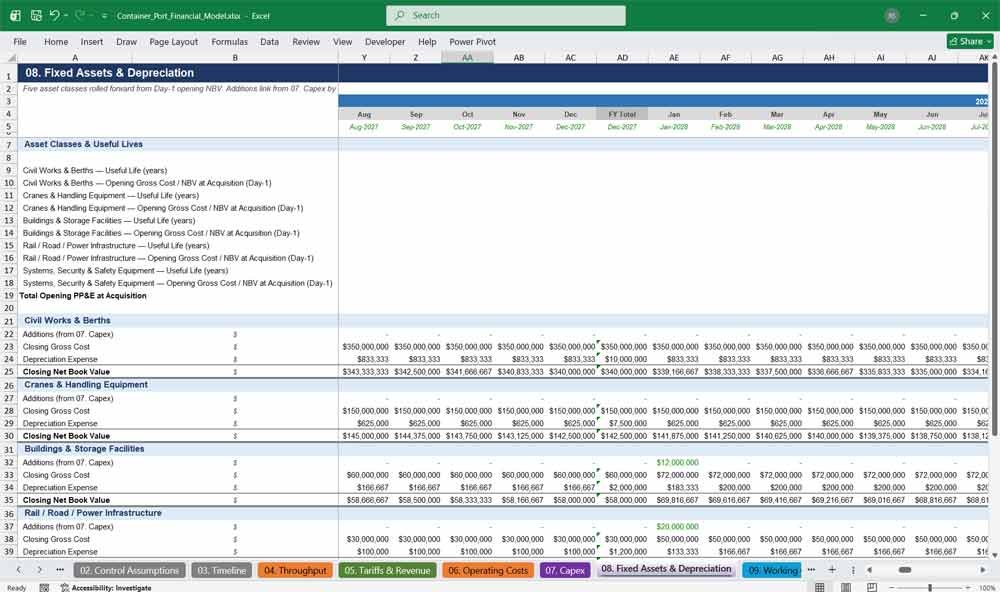Open the View ribbon tab

[x=342, y=41]
